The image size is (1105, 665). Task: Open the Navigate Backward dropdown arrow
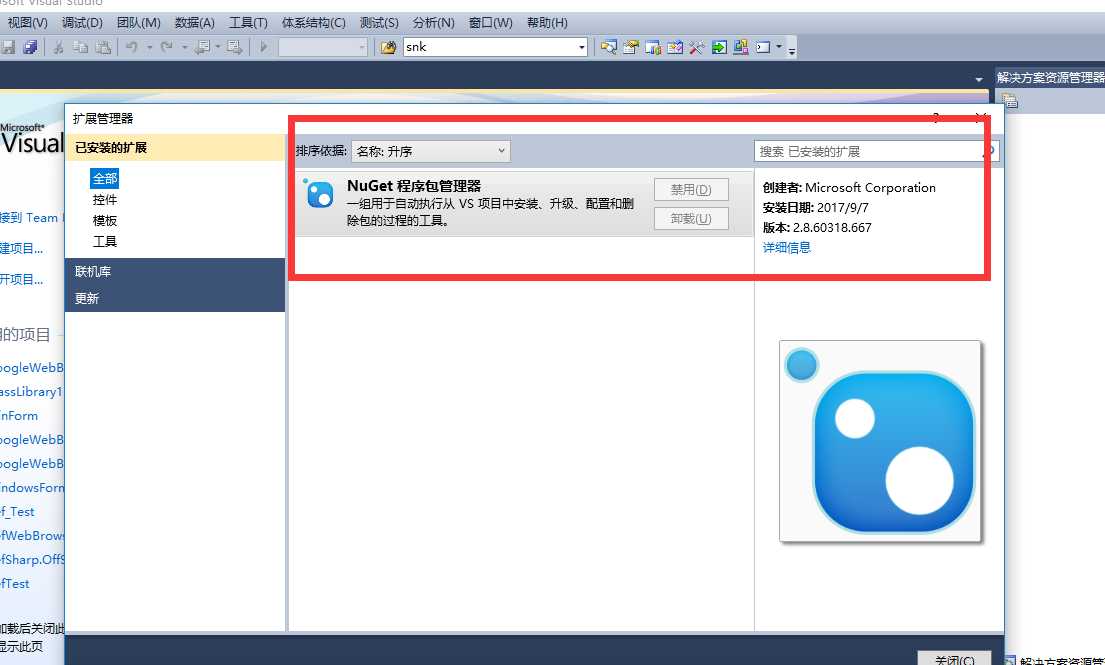tap(218, 47)
